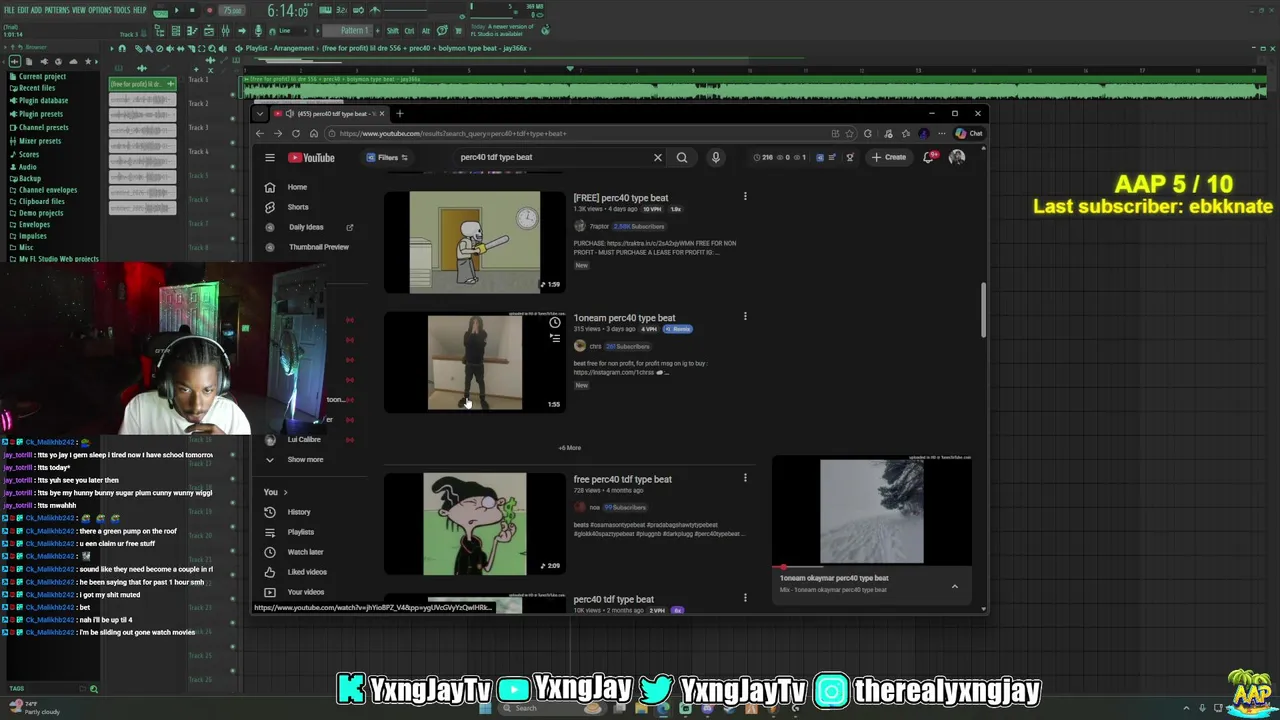
Task: Toggle the Shift key button in toolbar
Action: tap(393, 31)
